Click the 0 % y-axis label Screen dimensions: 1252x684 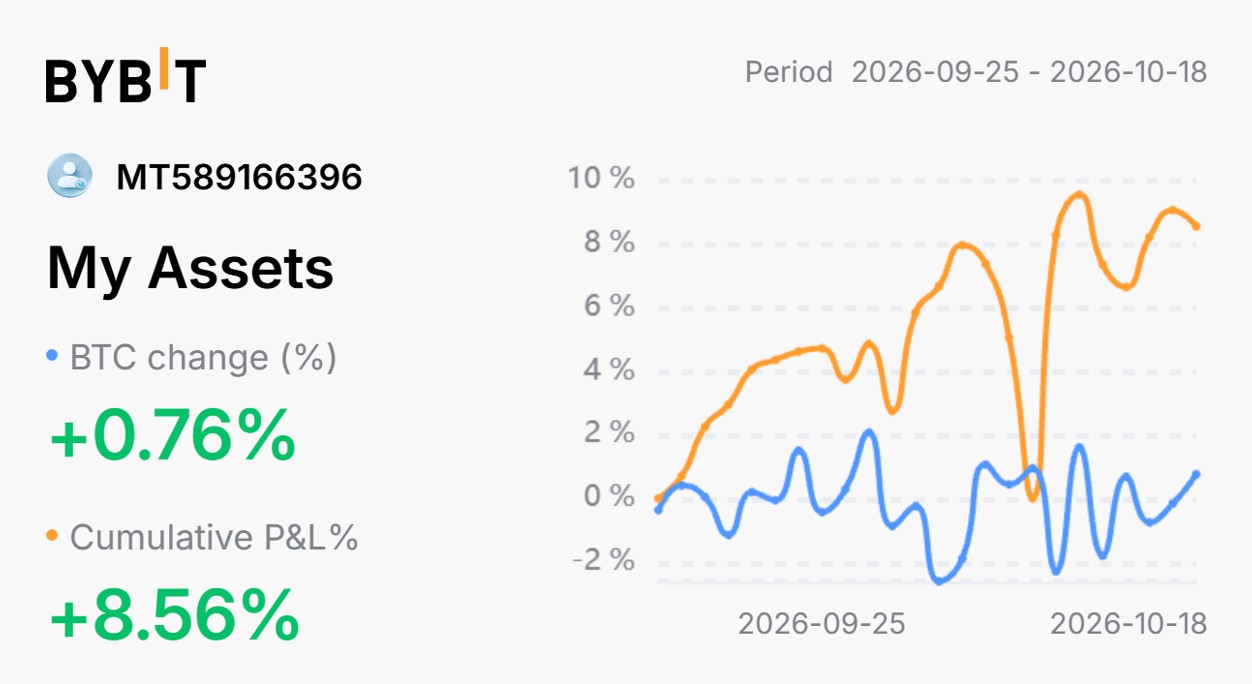[608, 496]
